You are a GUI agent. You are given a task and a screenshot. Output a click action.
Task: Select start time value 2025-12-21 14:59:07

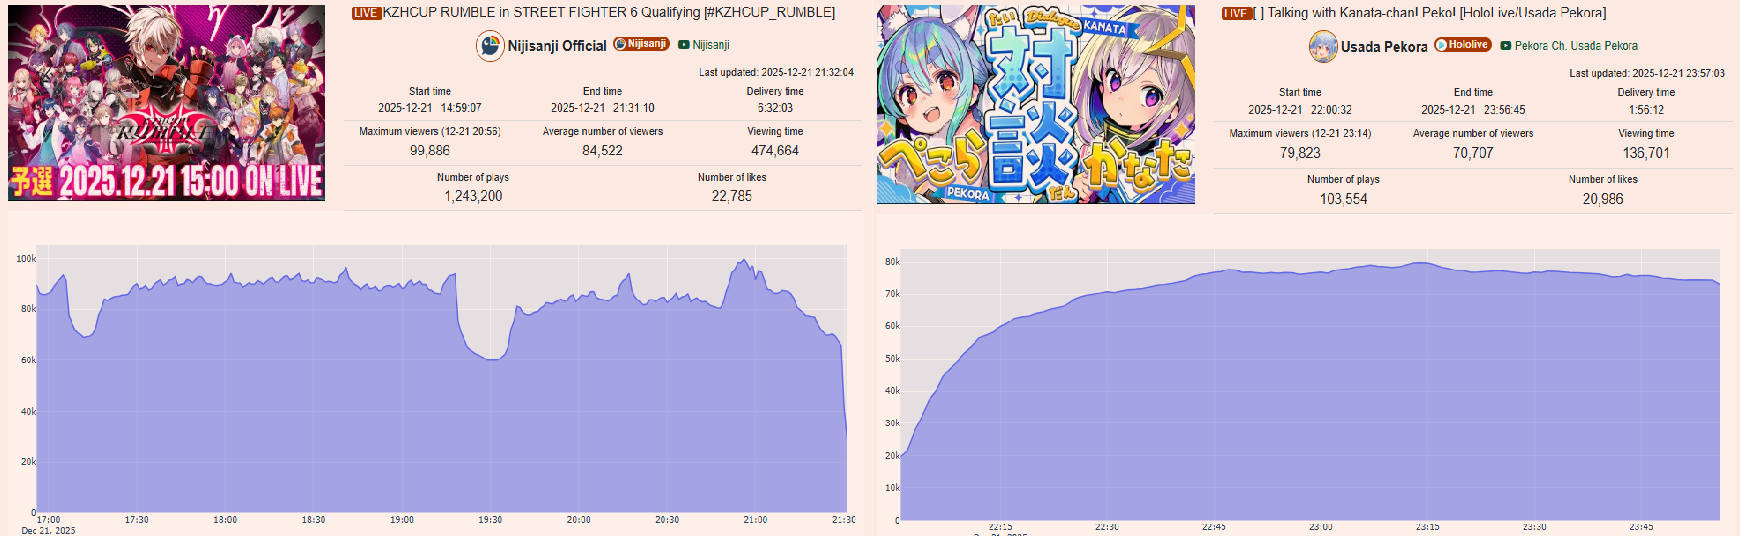point(430,108)
